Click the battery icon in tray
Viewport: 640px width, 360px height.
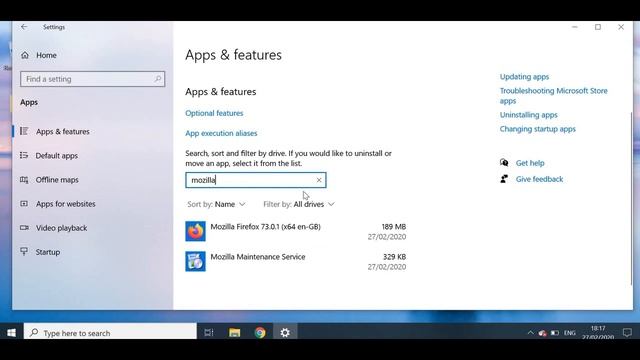coord(555,333)
